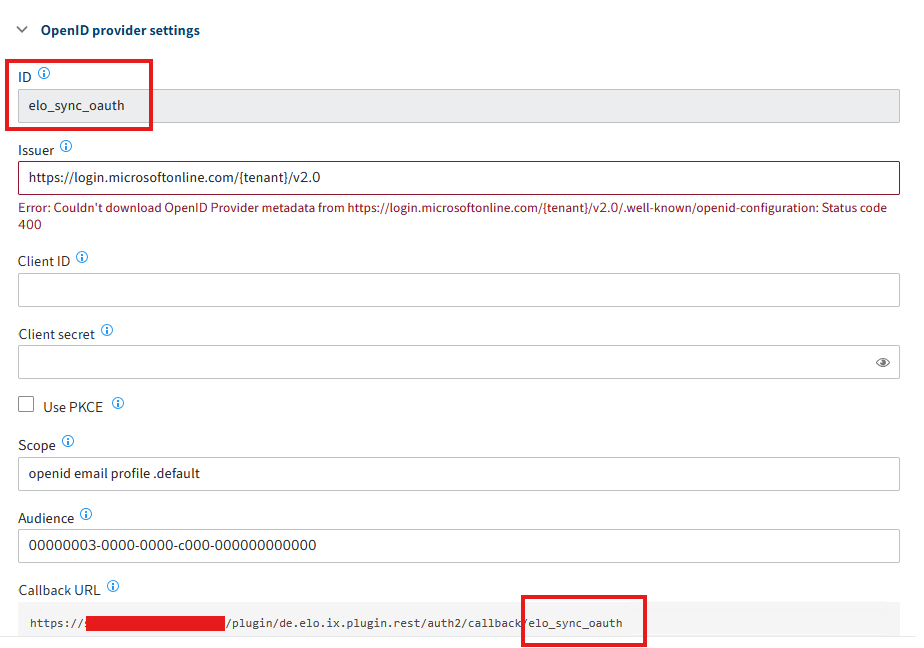The height and width of the screenshot is (648, 924).
Task: Click the OpenID provider settings header
Action: [x=120, y=30]
